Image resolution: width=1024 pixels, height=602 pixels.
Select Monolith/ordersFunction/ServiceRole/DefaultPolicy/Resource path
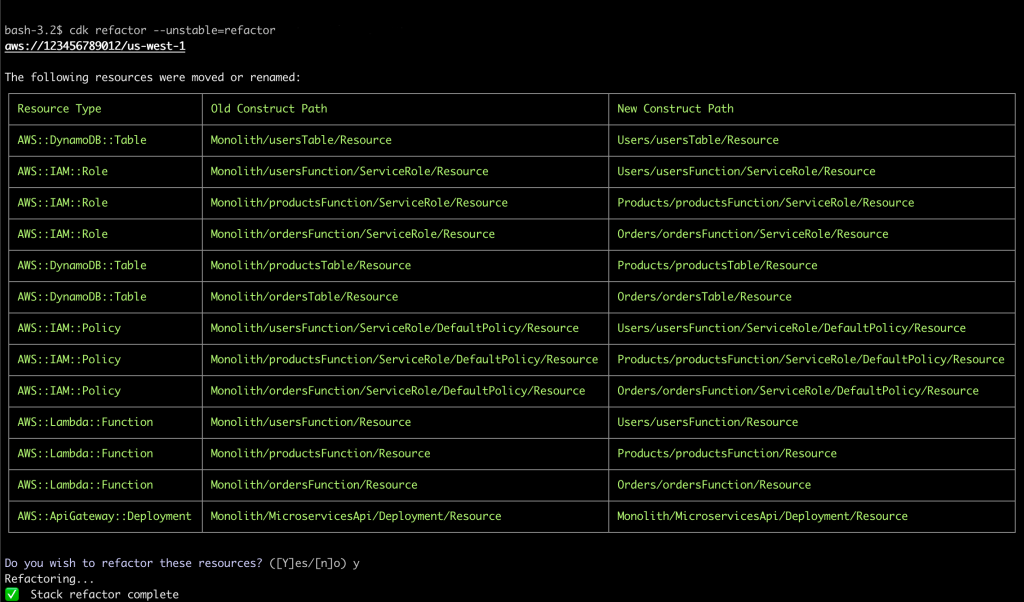click(396, 390)
